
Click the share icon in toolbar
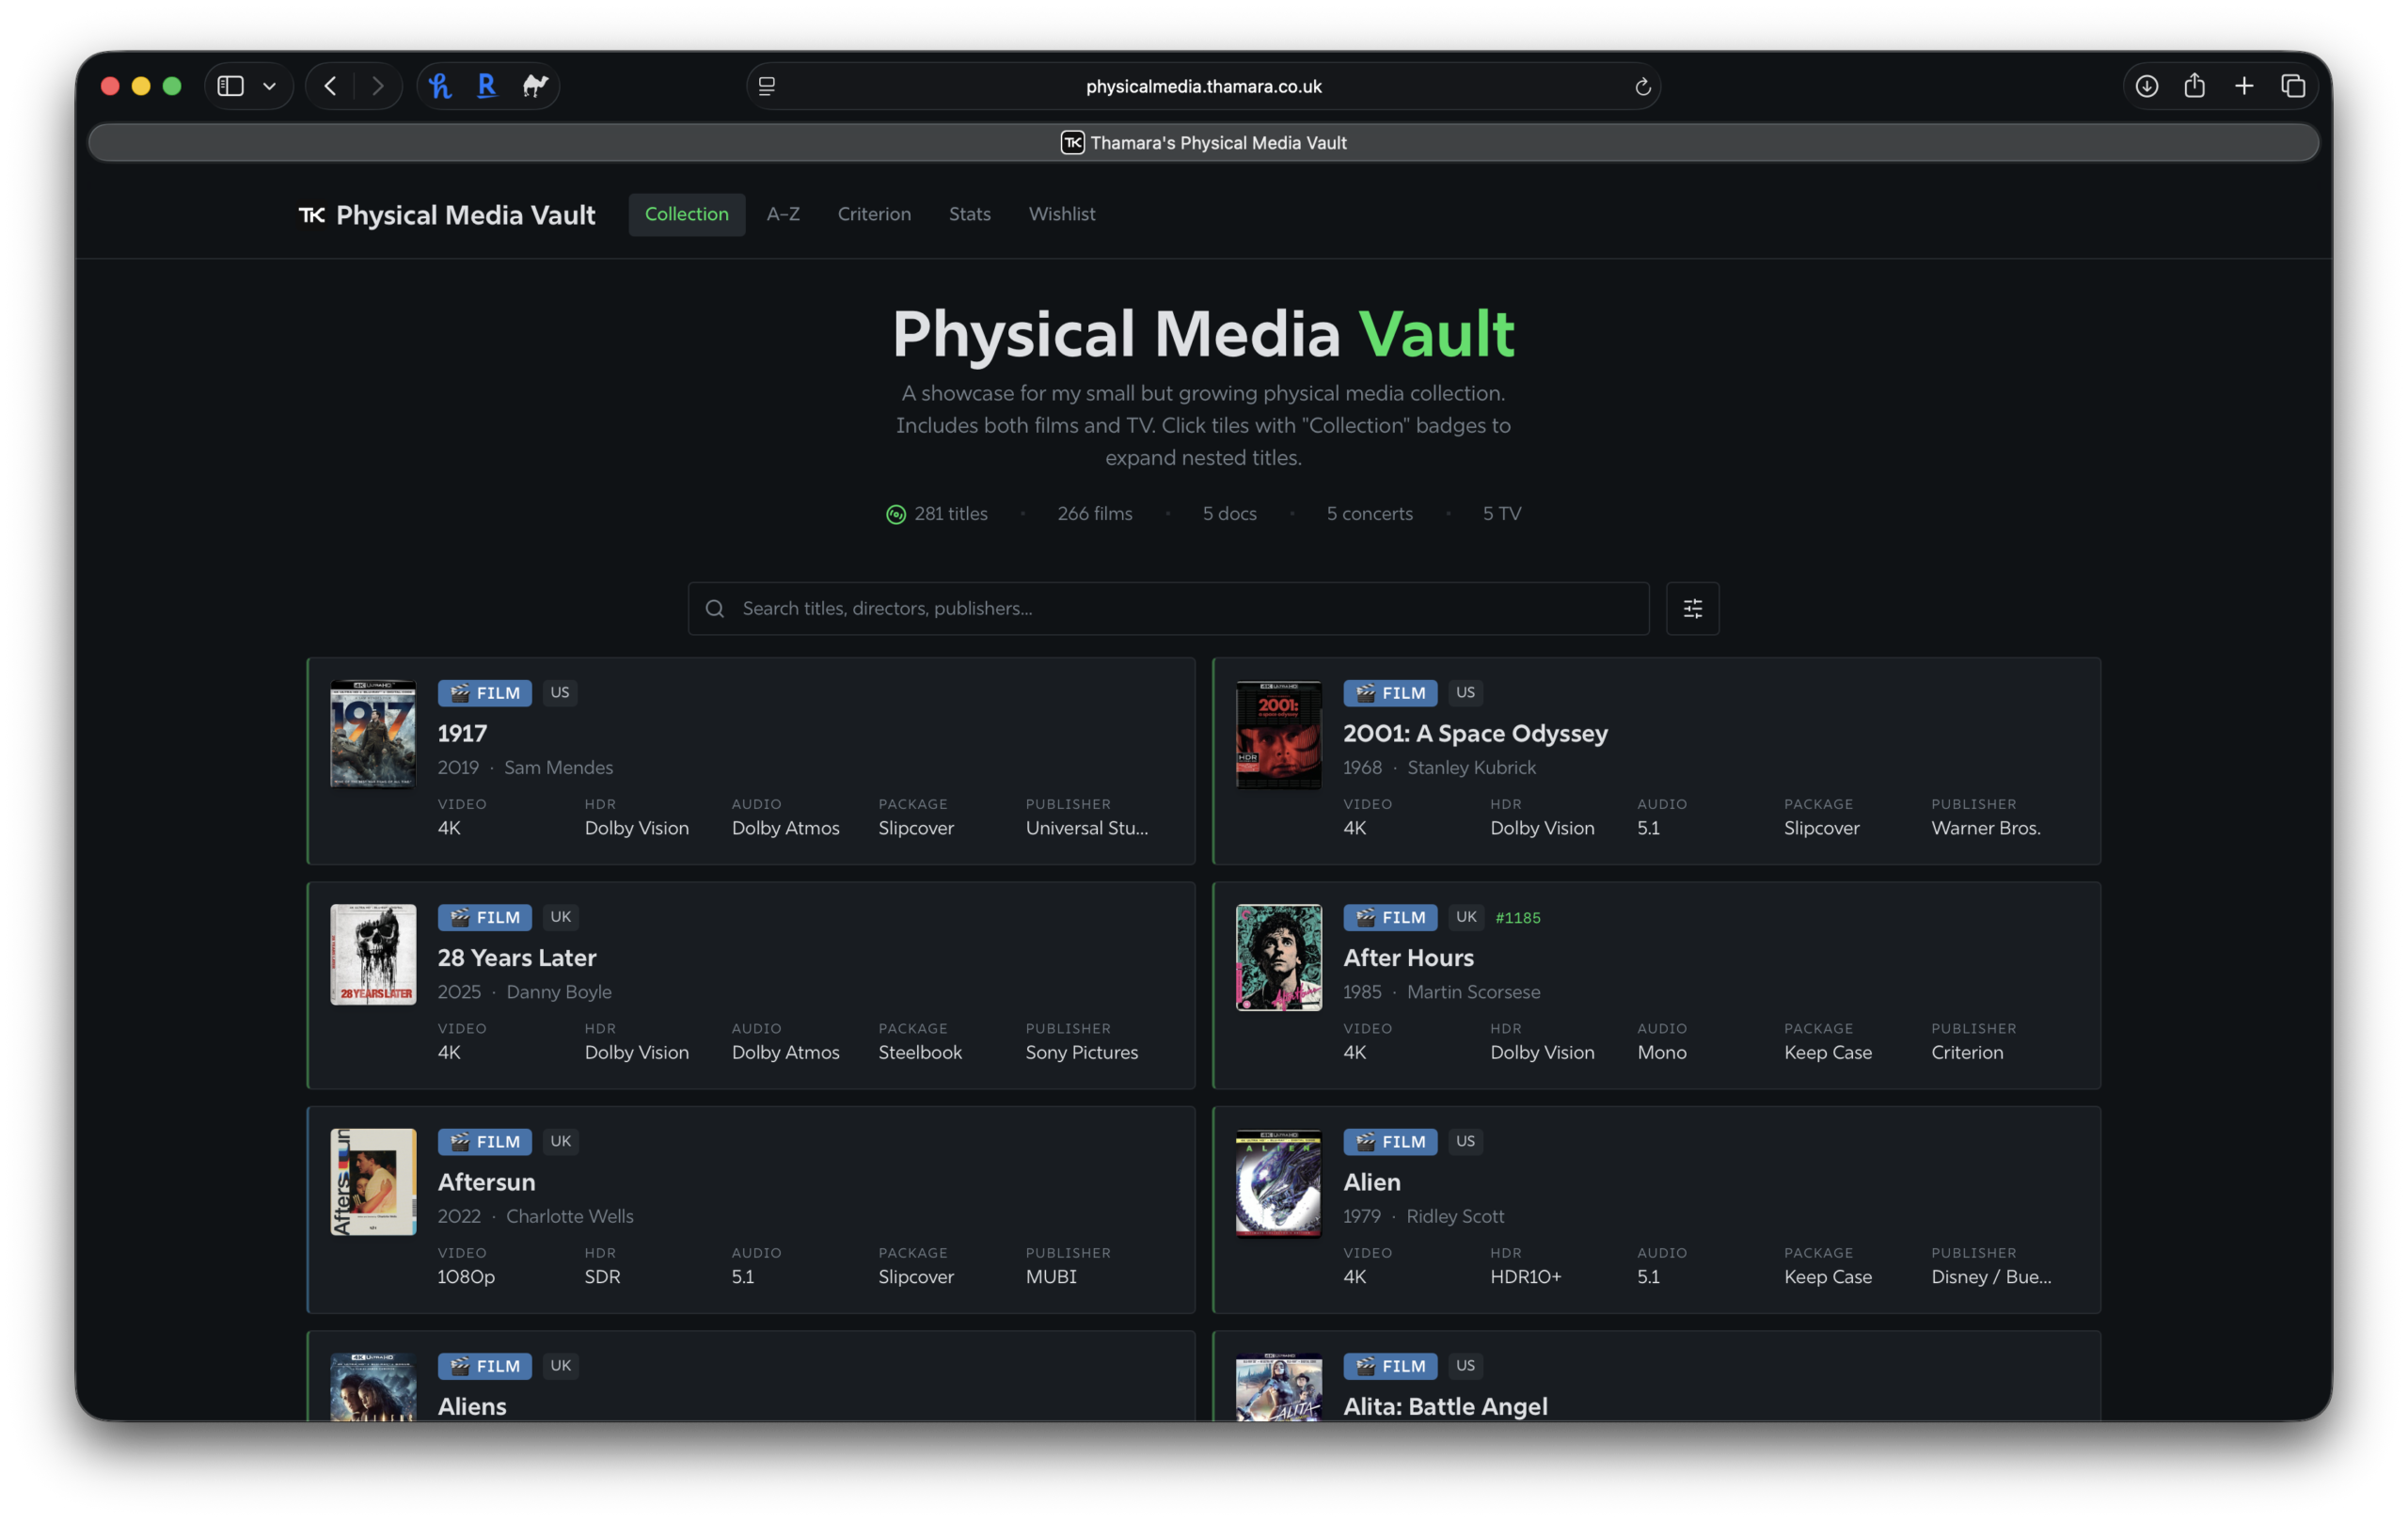click(x=2194, y=86)
